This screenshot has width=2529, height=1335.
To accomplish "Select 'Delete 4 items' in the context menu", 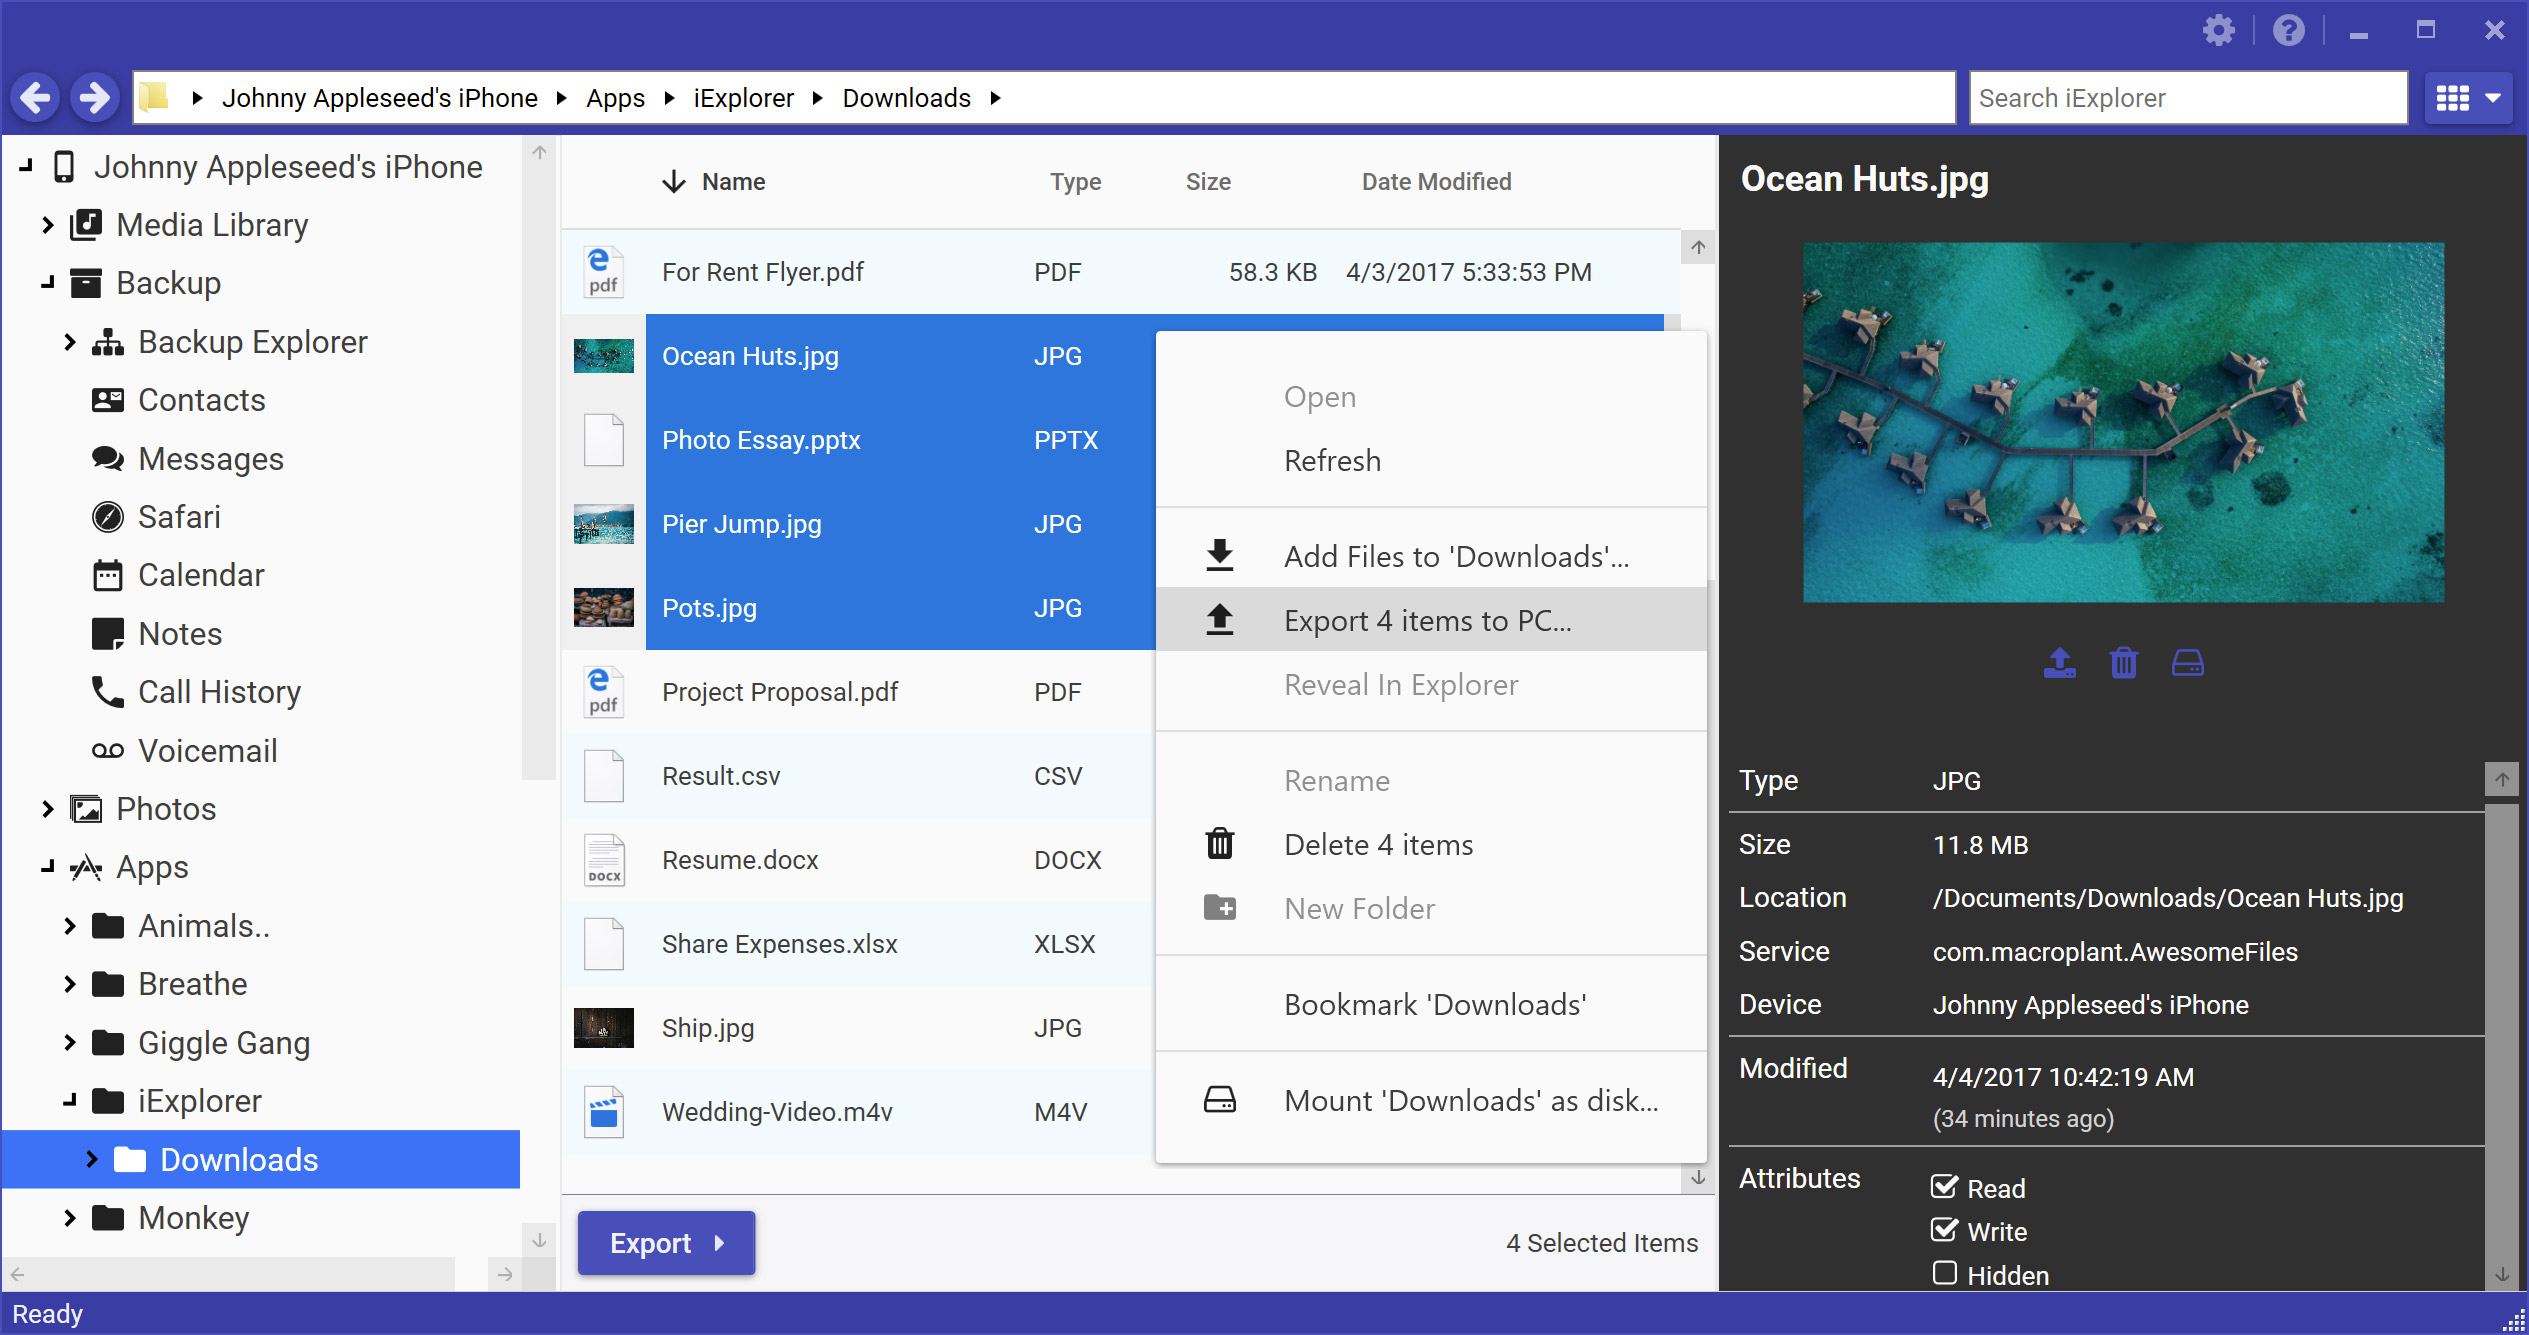I will coord(1378,845).
